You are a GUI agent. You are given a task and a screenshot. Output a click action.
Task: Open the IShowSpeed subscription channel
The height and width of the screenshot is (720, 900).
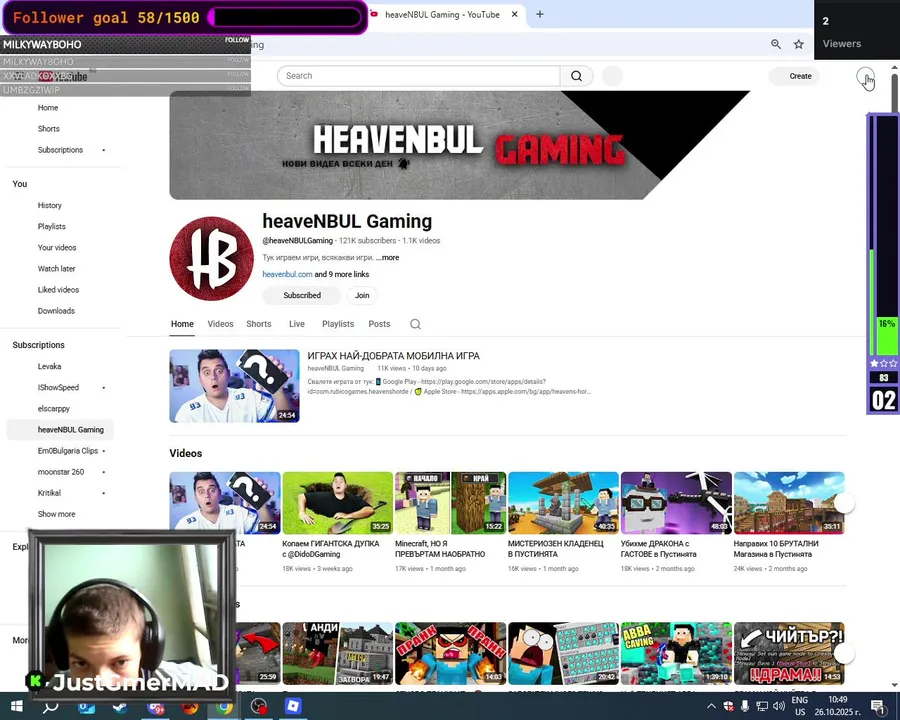58,388
